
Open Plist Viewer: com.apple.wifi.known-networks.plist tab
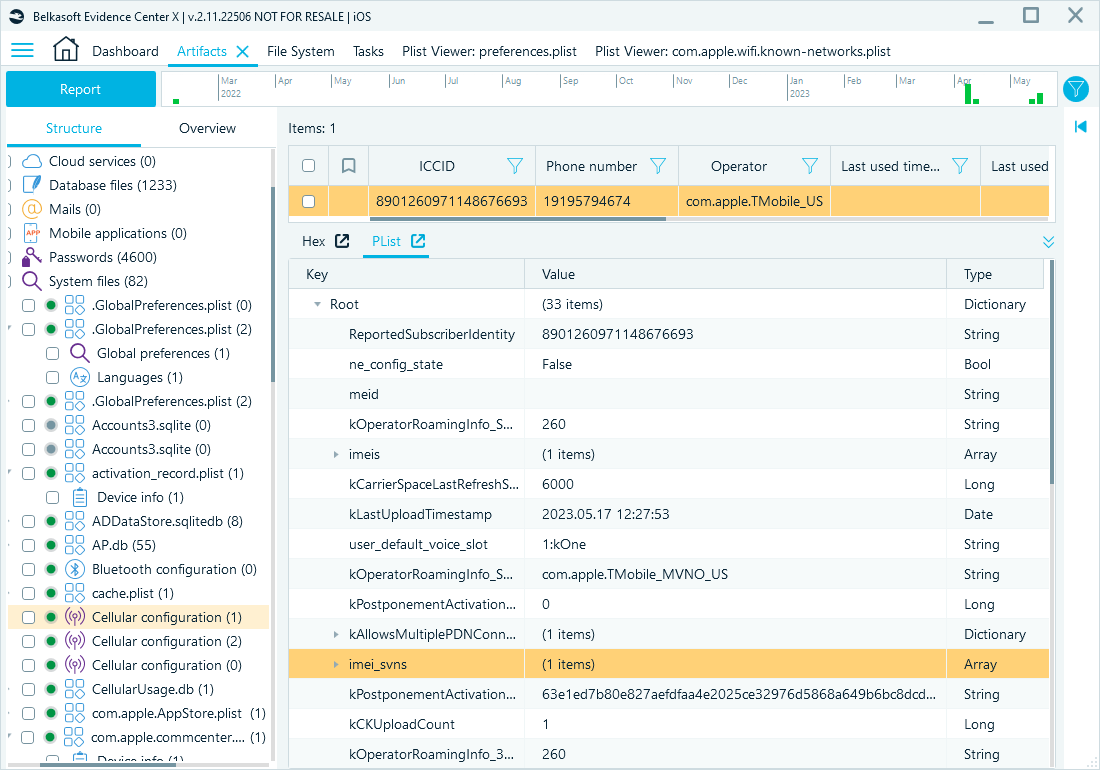pos(743,51)
